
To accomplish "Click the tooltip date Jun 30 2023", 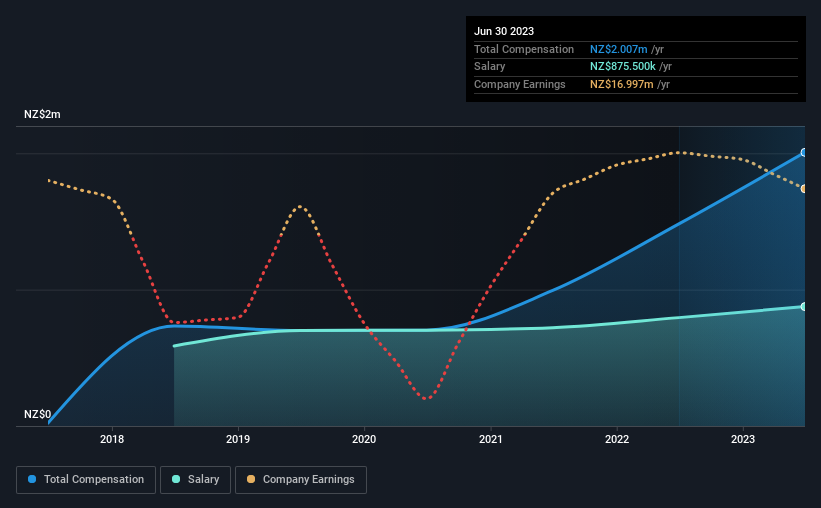I will (504, 31).
